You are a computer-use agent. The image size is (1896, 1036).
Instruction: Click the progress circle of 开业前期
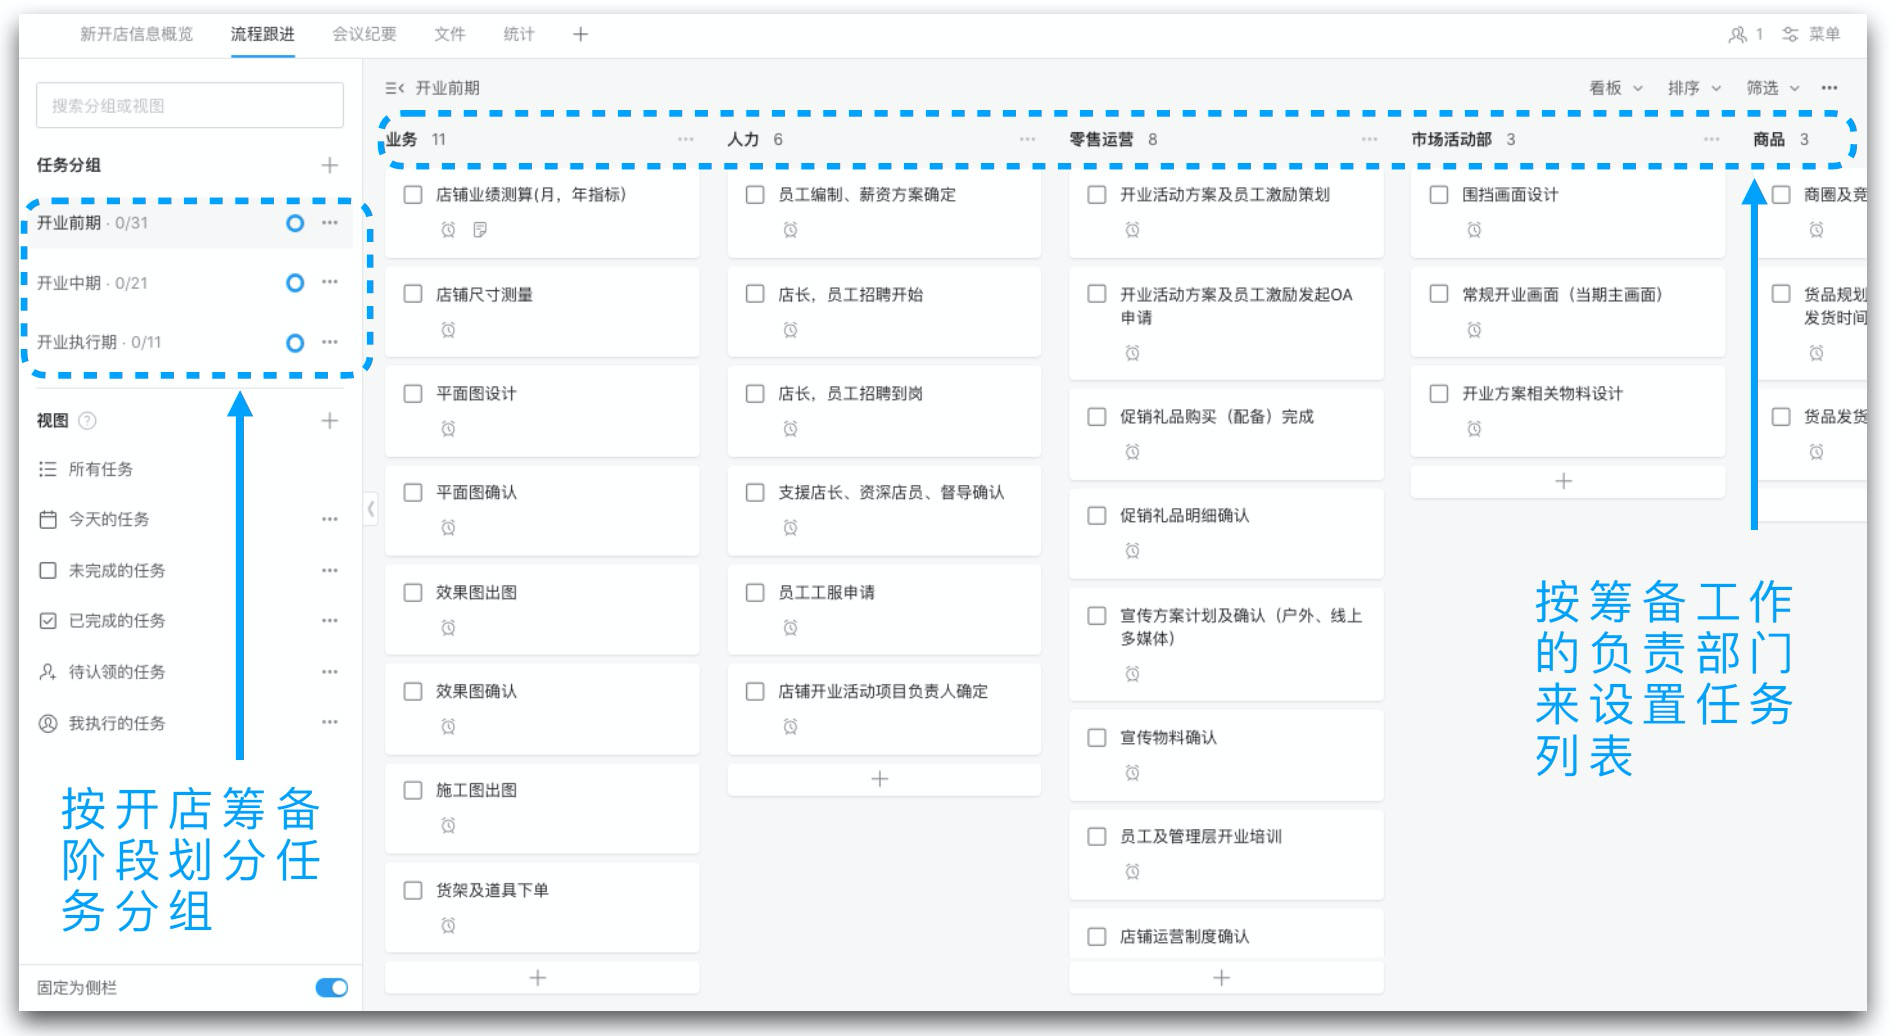295,223
